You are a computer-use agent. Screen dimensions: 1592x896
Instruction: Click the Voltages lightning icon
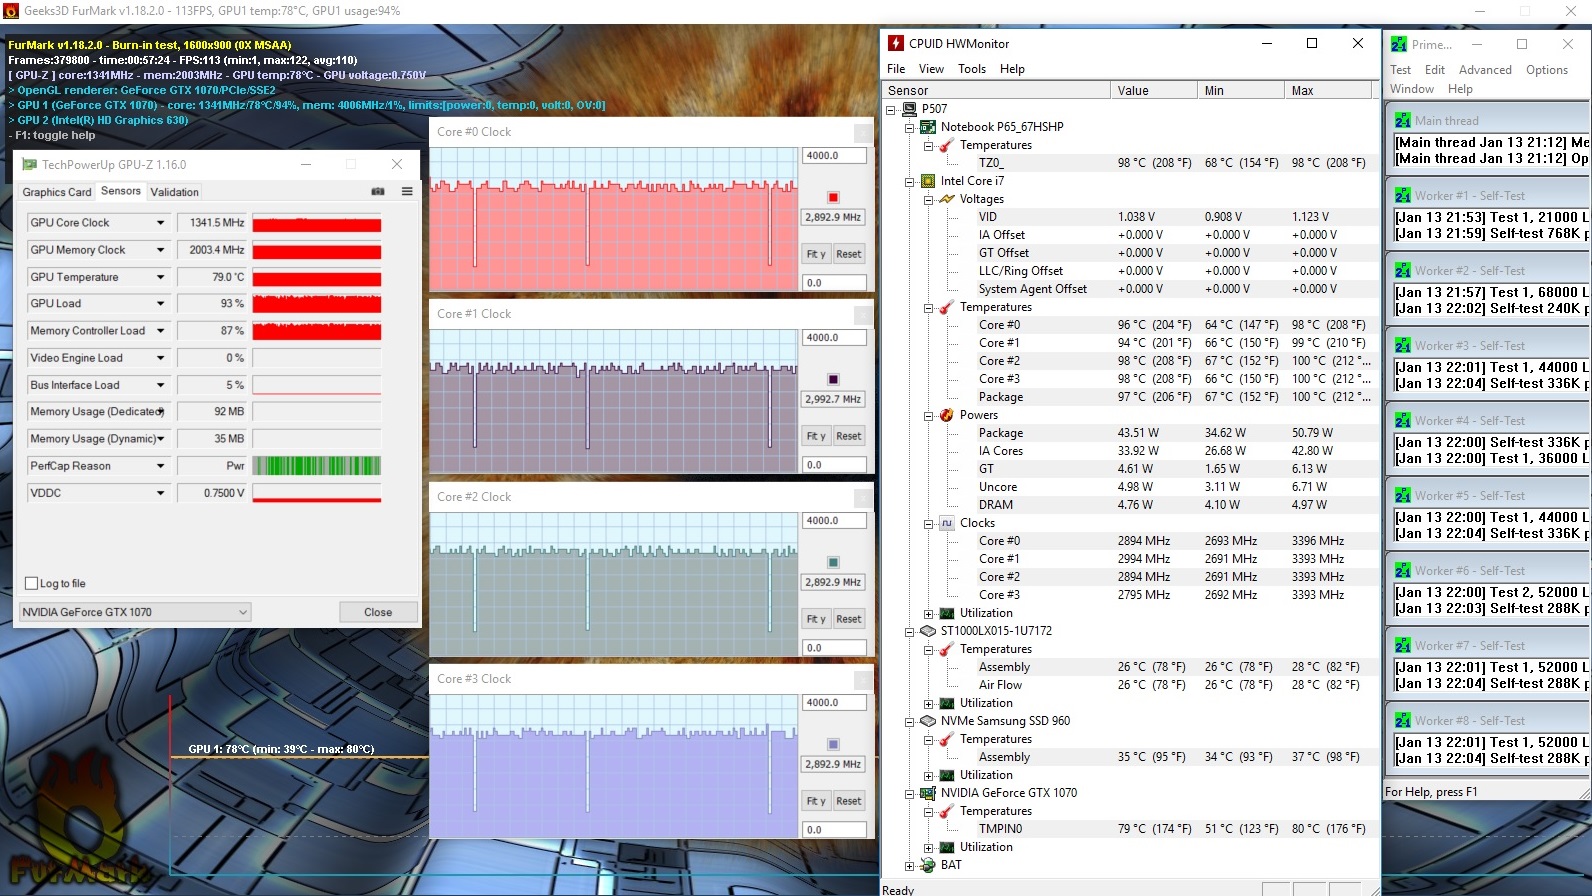[x=947, y=199]
